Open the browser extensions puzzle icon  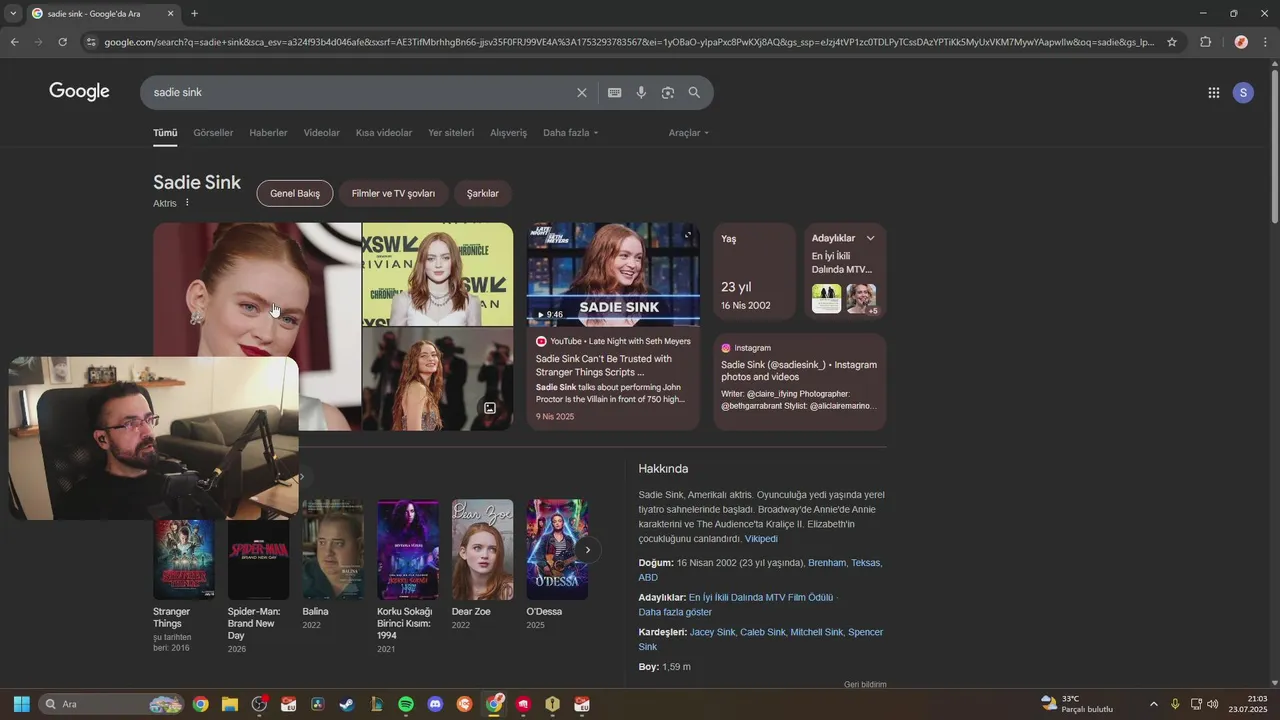pos(1205,42)
